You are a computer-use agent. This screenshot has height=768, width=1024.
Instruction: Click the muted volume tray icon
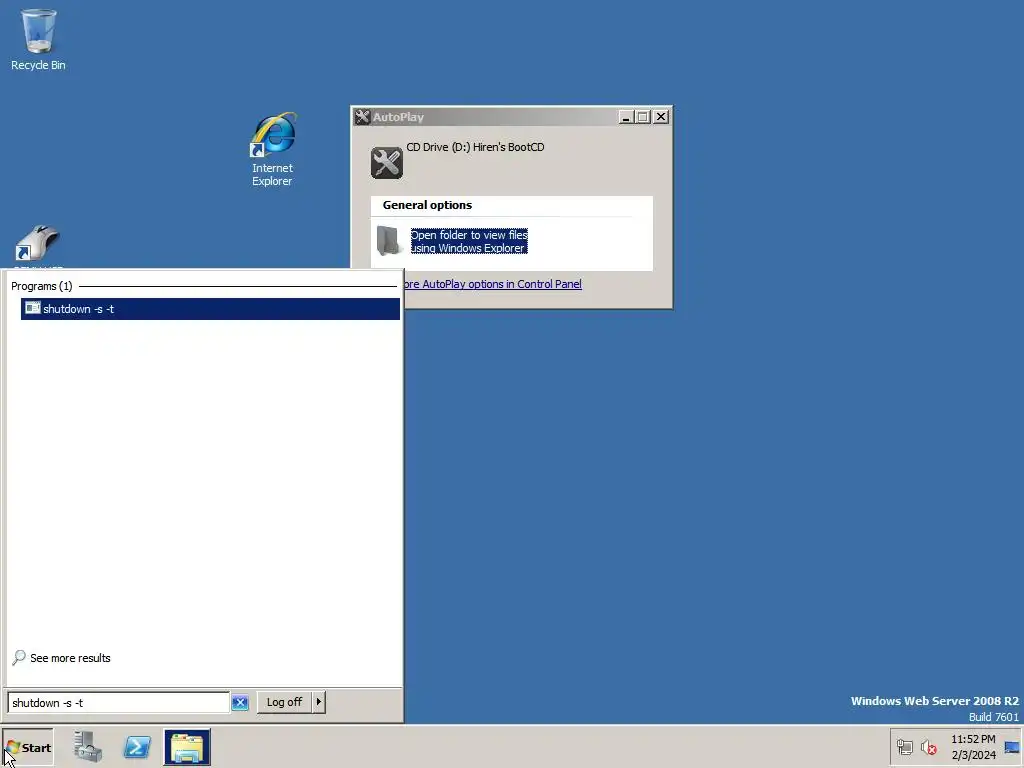tap(929, 747)
